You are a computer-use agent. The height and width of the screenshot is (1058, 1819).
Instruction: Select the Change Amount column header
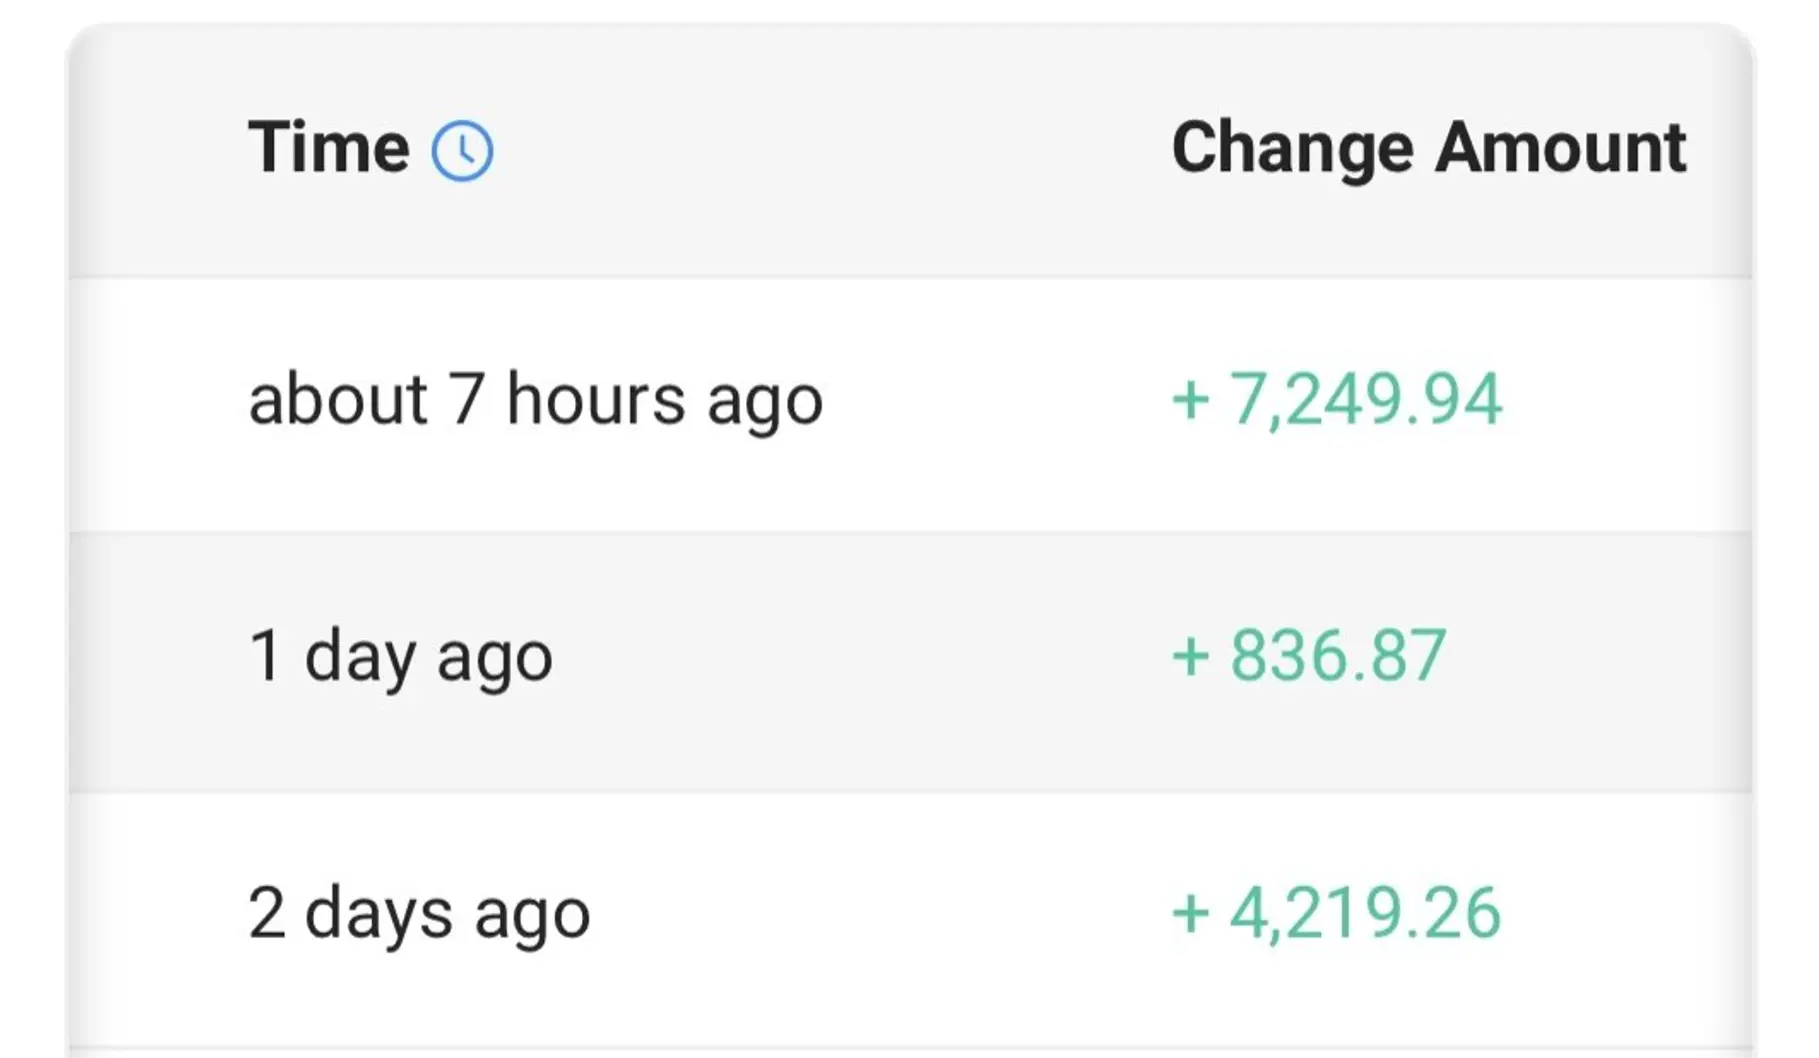pyautogui.click(x=1429, y=149)
